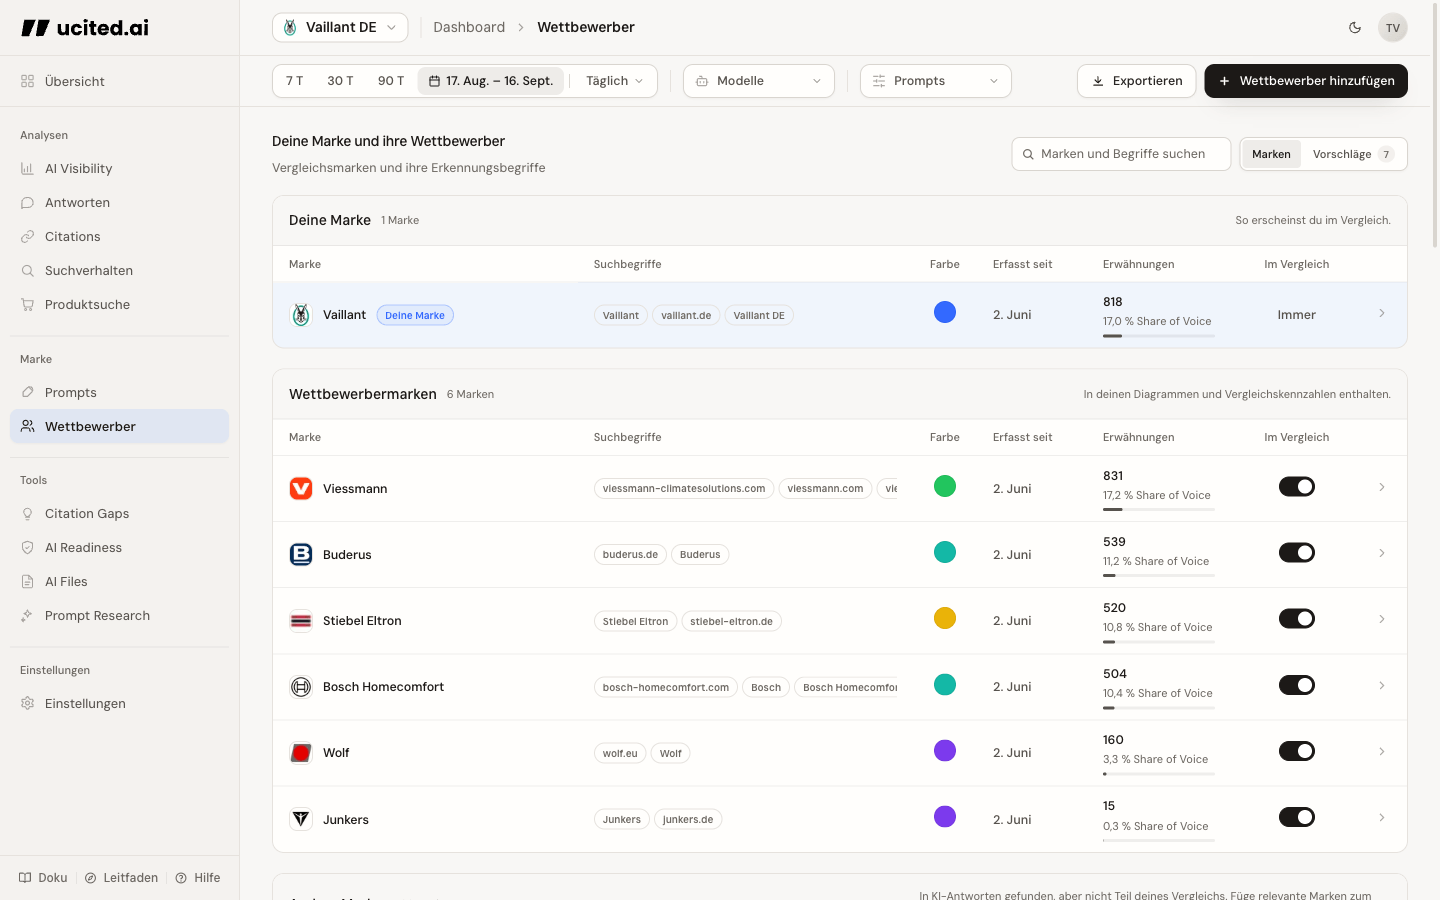The image size is (1440, 900).
Task: Click the Doku book icon
Action: 25,878
